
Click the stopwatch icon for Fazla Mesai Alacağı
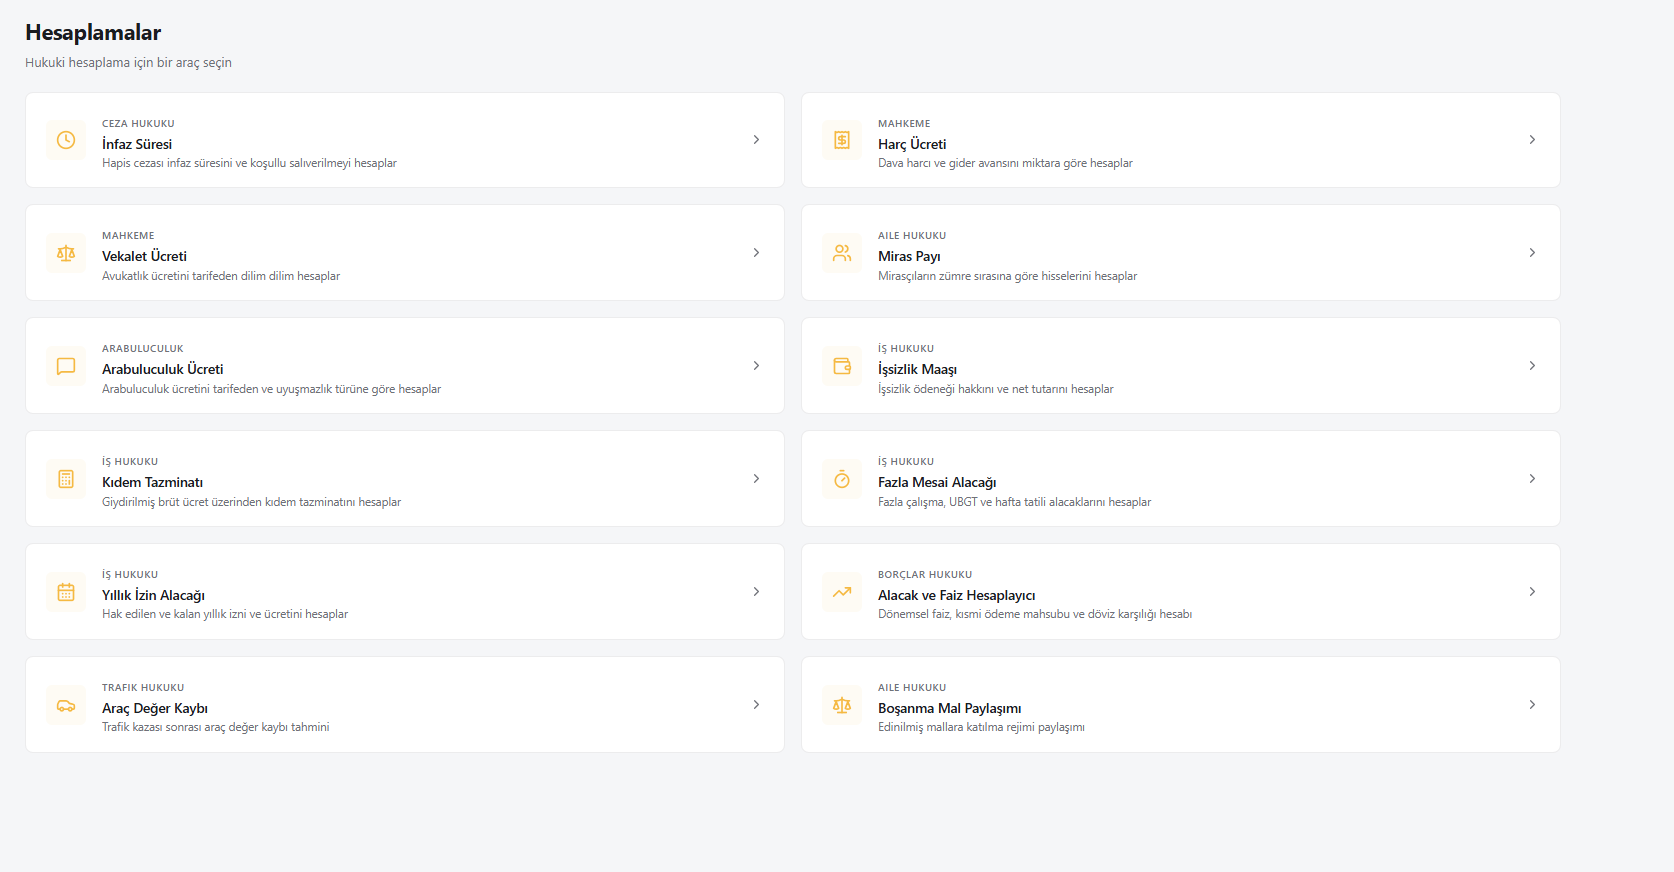click(x=842, y=479)
